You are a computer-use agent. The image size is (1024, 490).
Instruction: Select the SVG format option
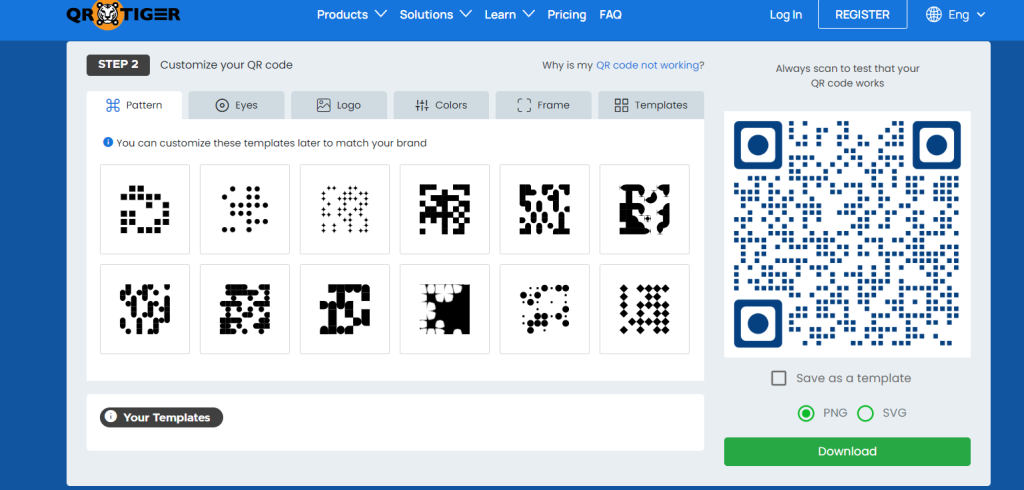point(865,413)
